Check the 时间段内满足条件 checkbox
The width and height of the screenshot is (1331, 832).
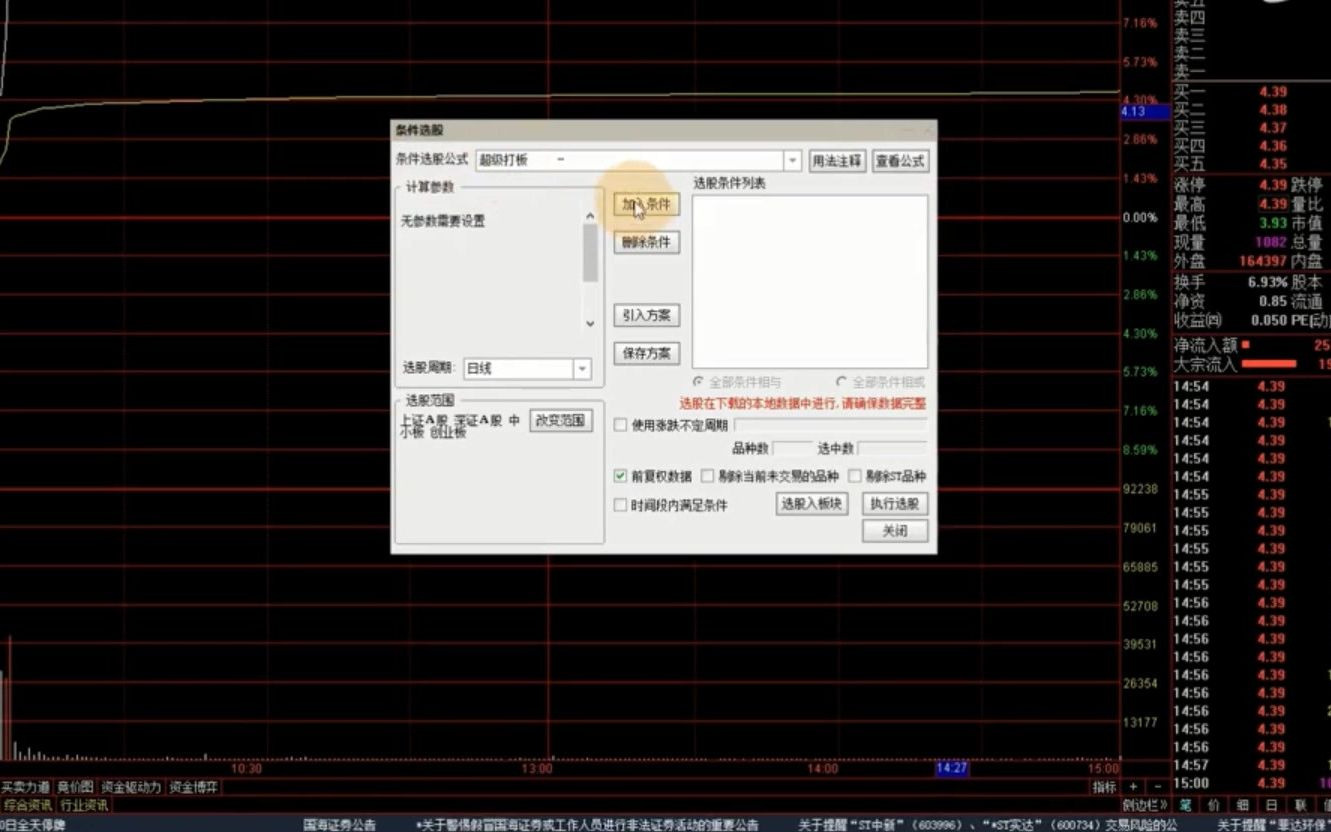[x=620, y=505]
